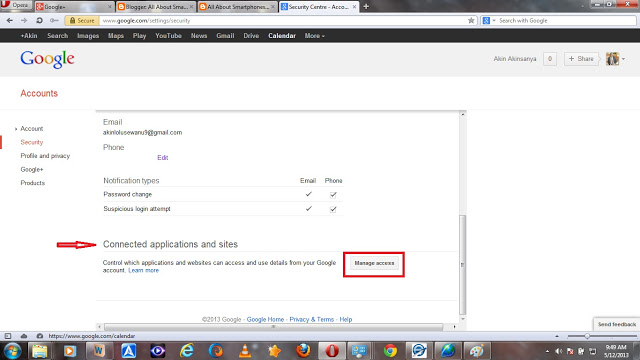Switch to Blogger: All About Sma... tab
The height and width of the screenshot is (360, 640).
[x=156, y=7]
